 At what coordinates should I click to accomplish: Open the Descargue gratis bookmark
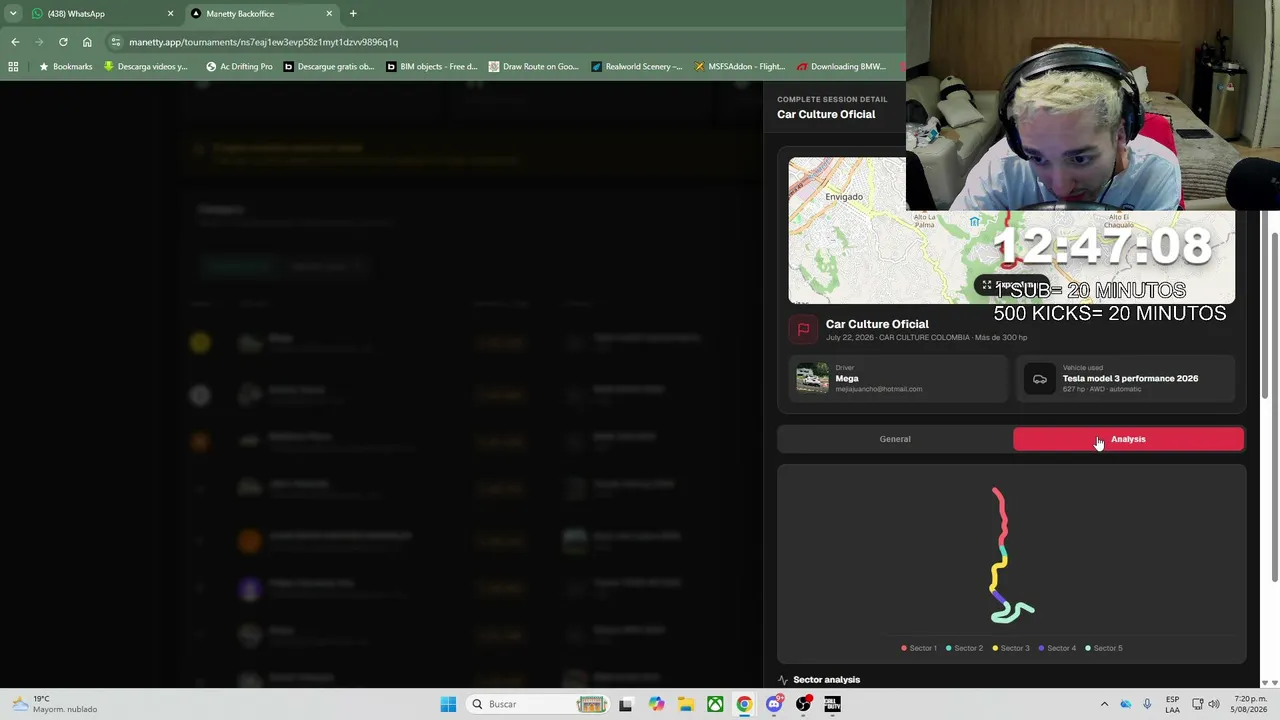click(x=329, y=67)
